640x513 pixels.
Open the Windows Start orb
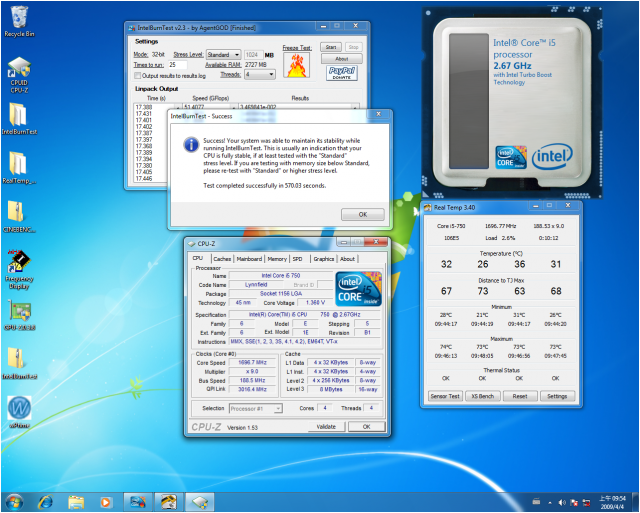[14, 502]
